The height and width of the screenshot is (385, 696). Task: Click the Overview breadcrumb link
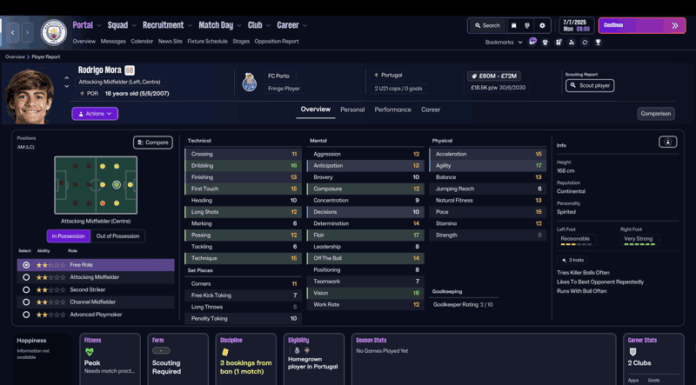pyautogui.click(x=15, y=57)
